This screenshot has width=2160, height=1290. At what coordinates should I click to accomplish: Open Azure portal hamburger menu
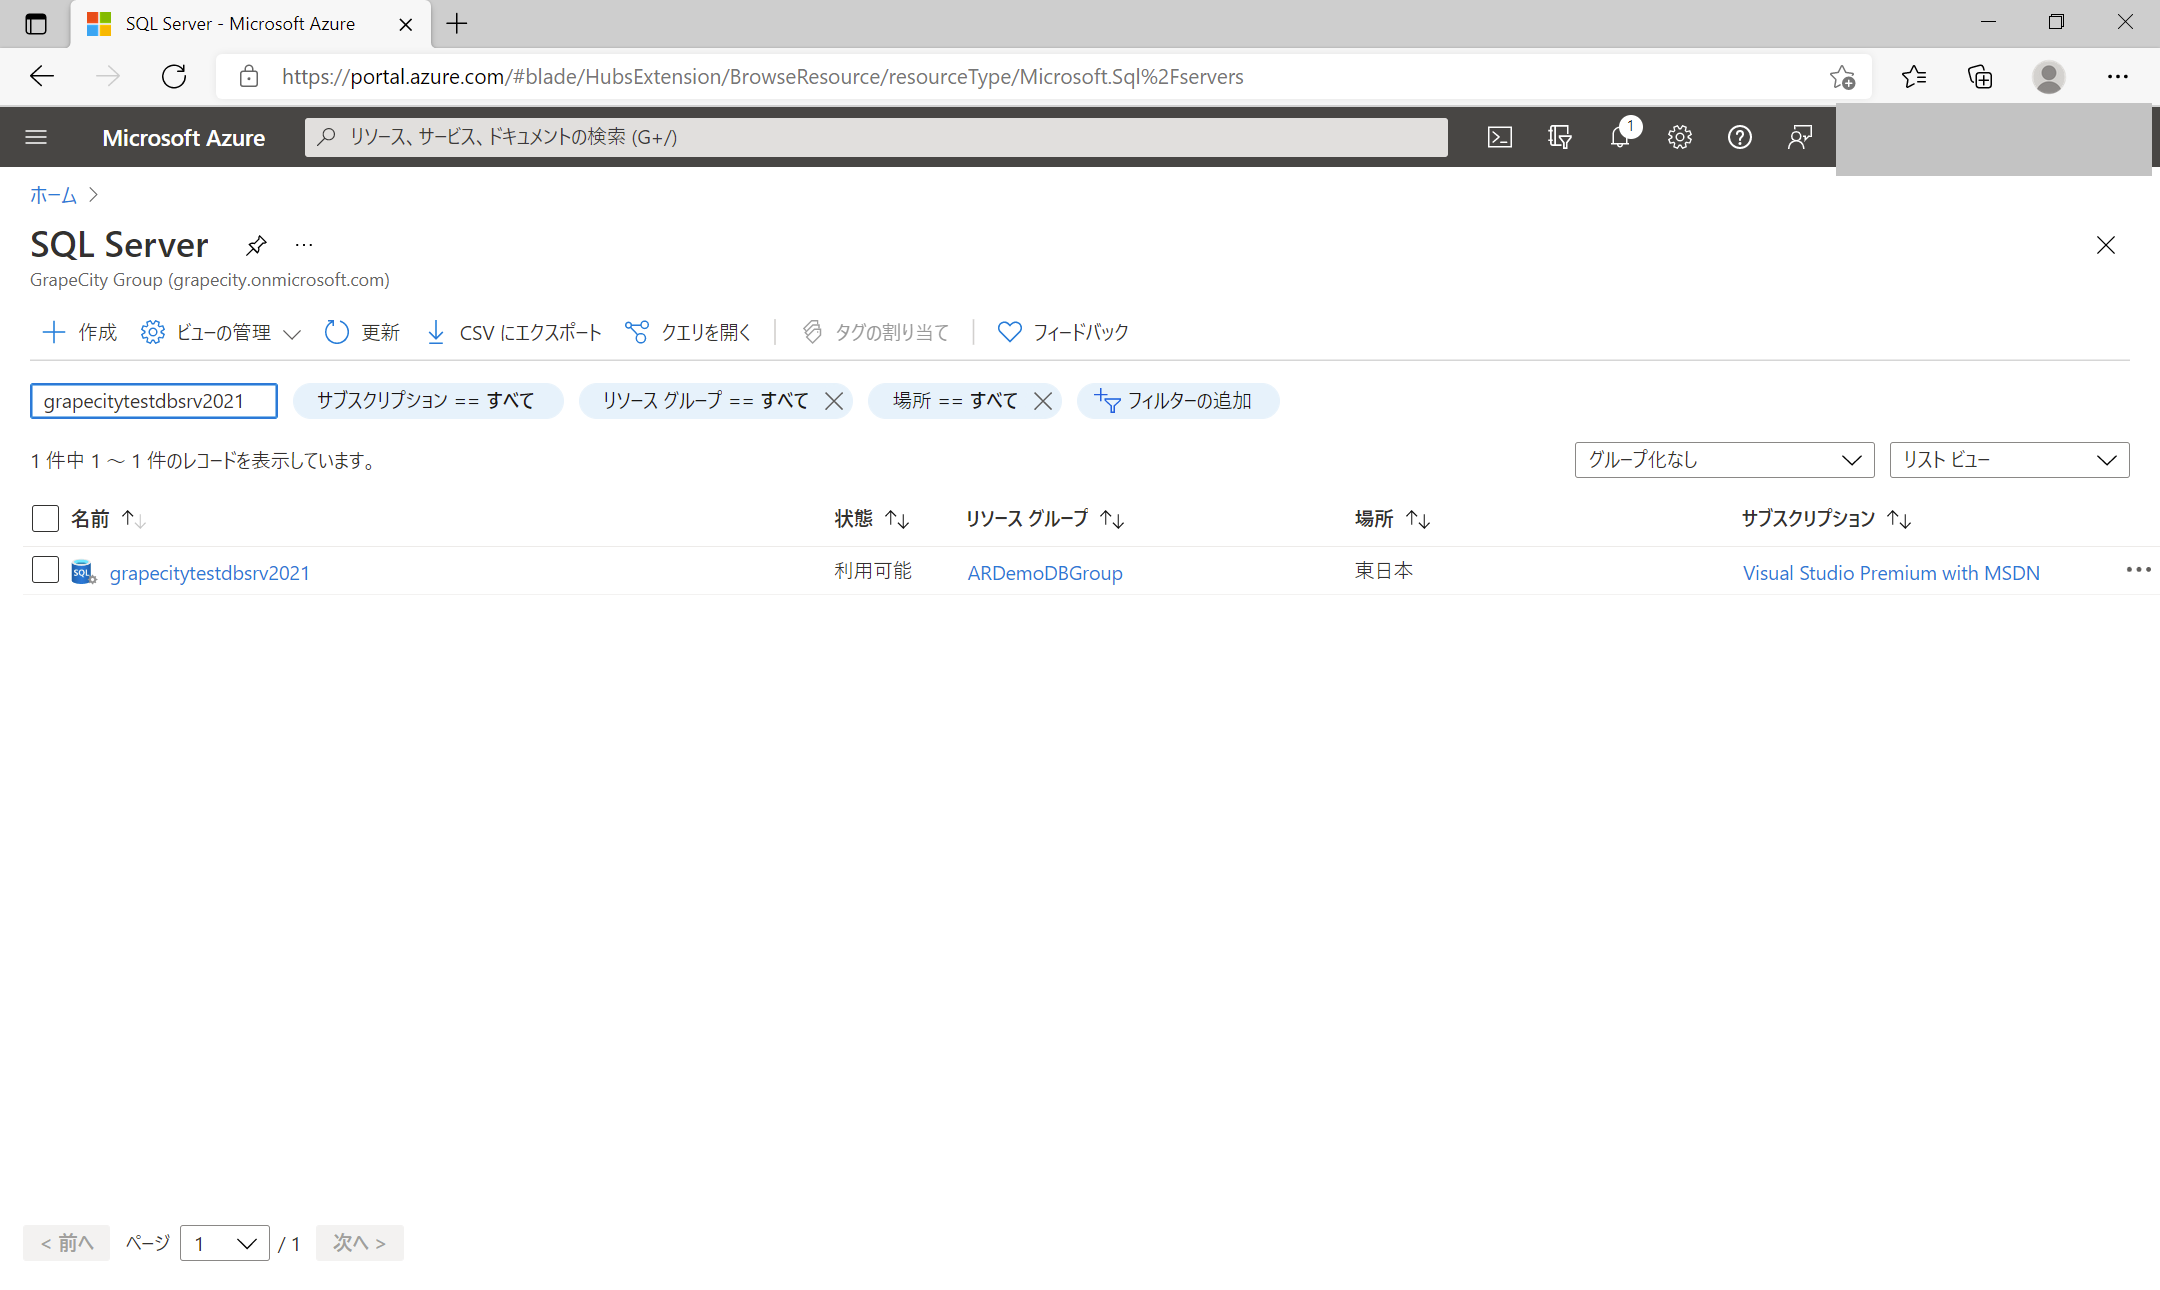[36, 137]
